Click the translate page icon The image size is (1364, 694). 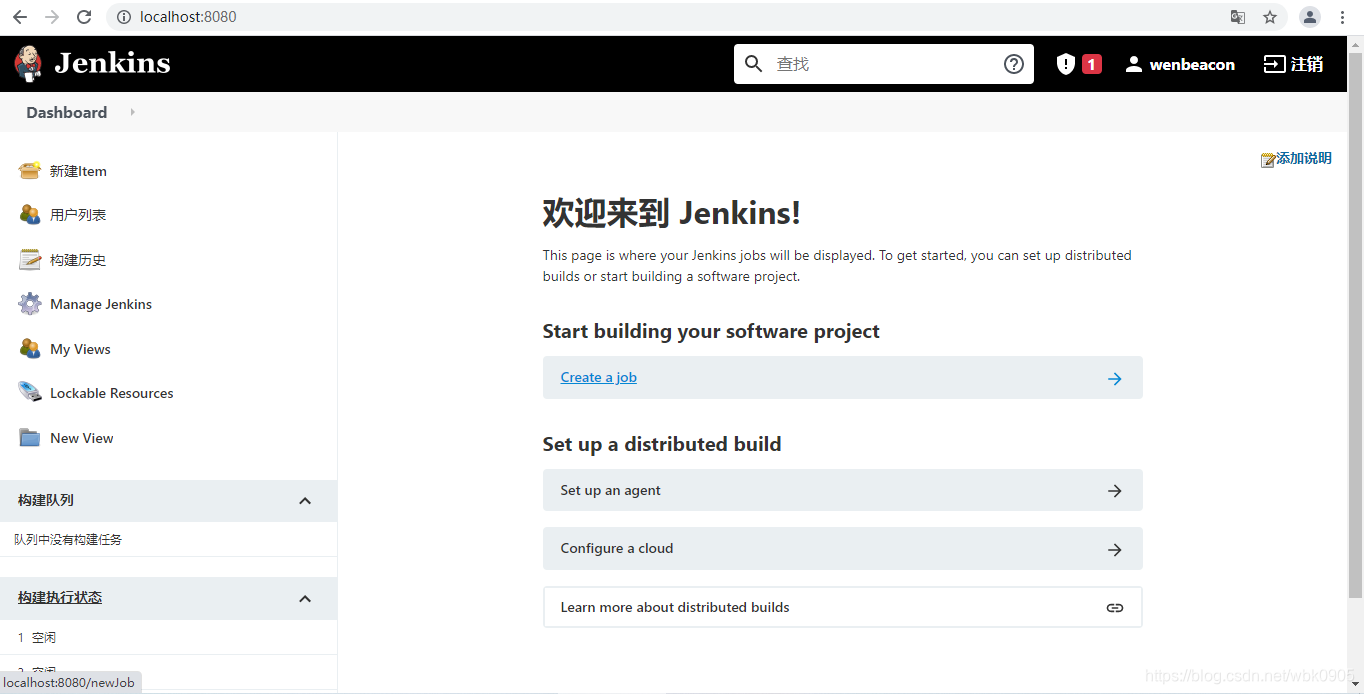coord(1238,17)
